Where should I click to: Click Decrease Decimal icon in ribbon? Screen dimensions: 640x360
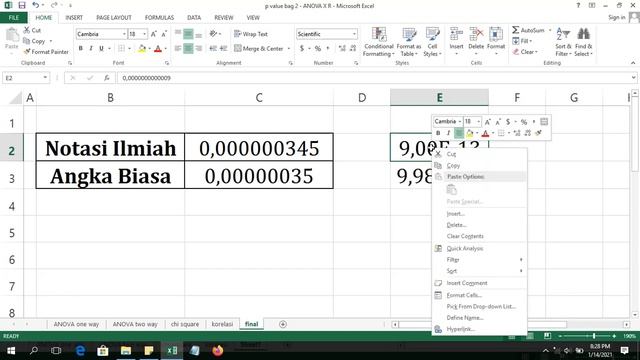point(353,49)
